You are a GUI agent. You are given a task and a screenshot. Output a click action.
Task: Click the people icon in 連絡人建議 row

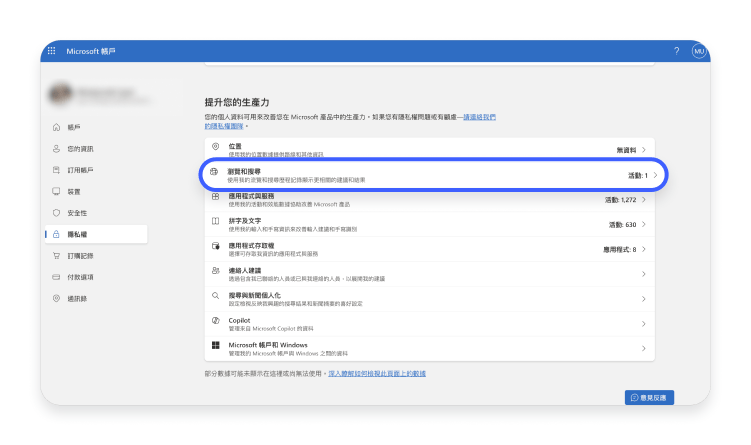[x=216, y=271]
